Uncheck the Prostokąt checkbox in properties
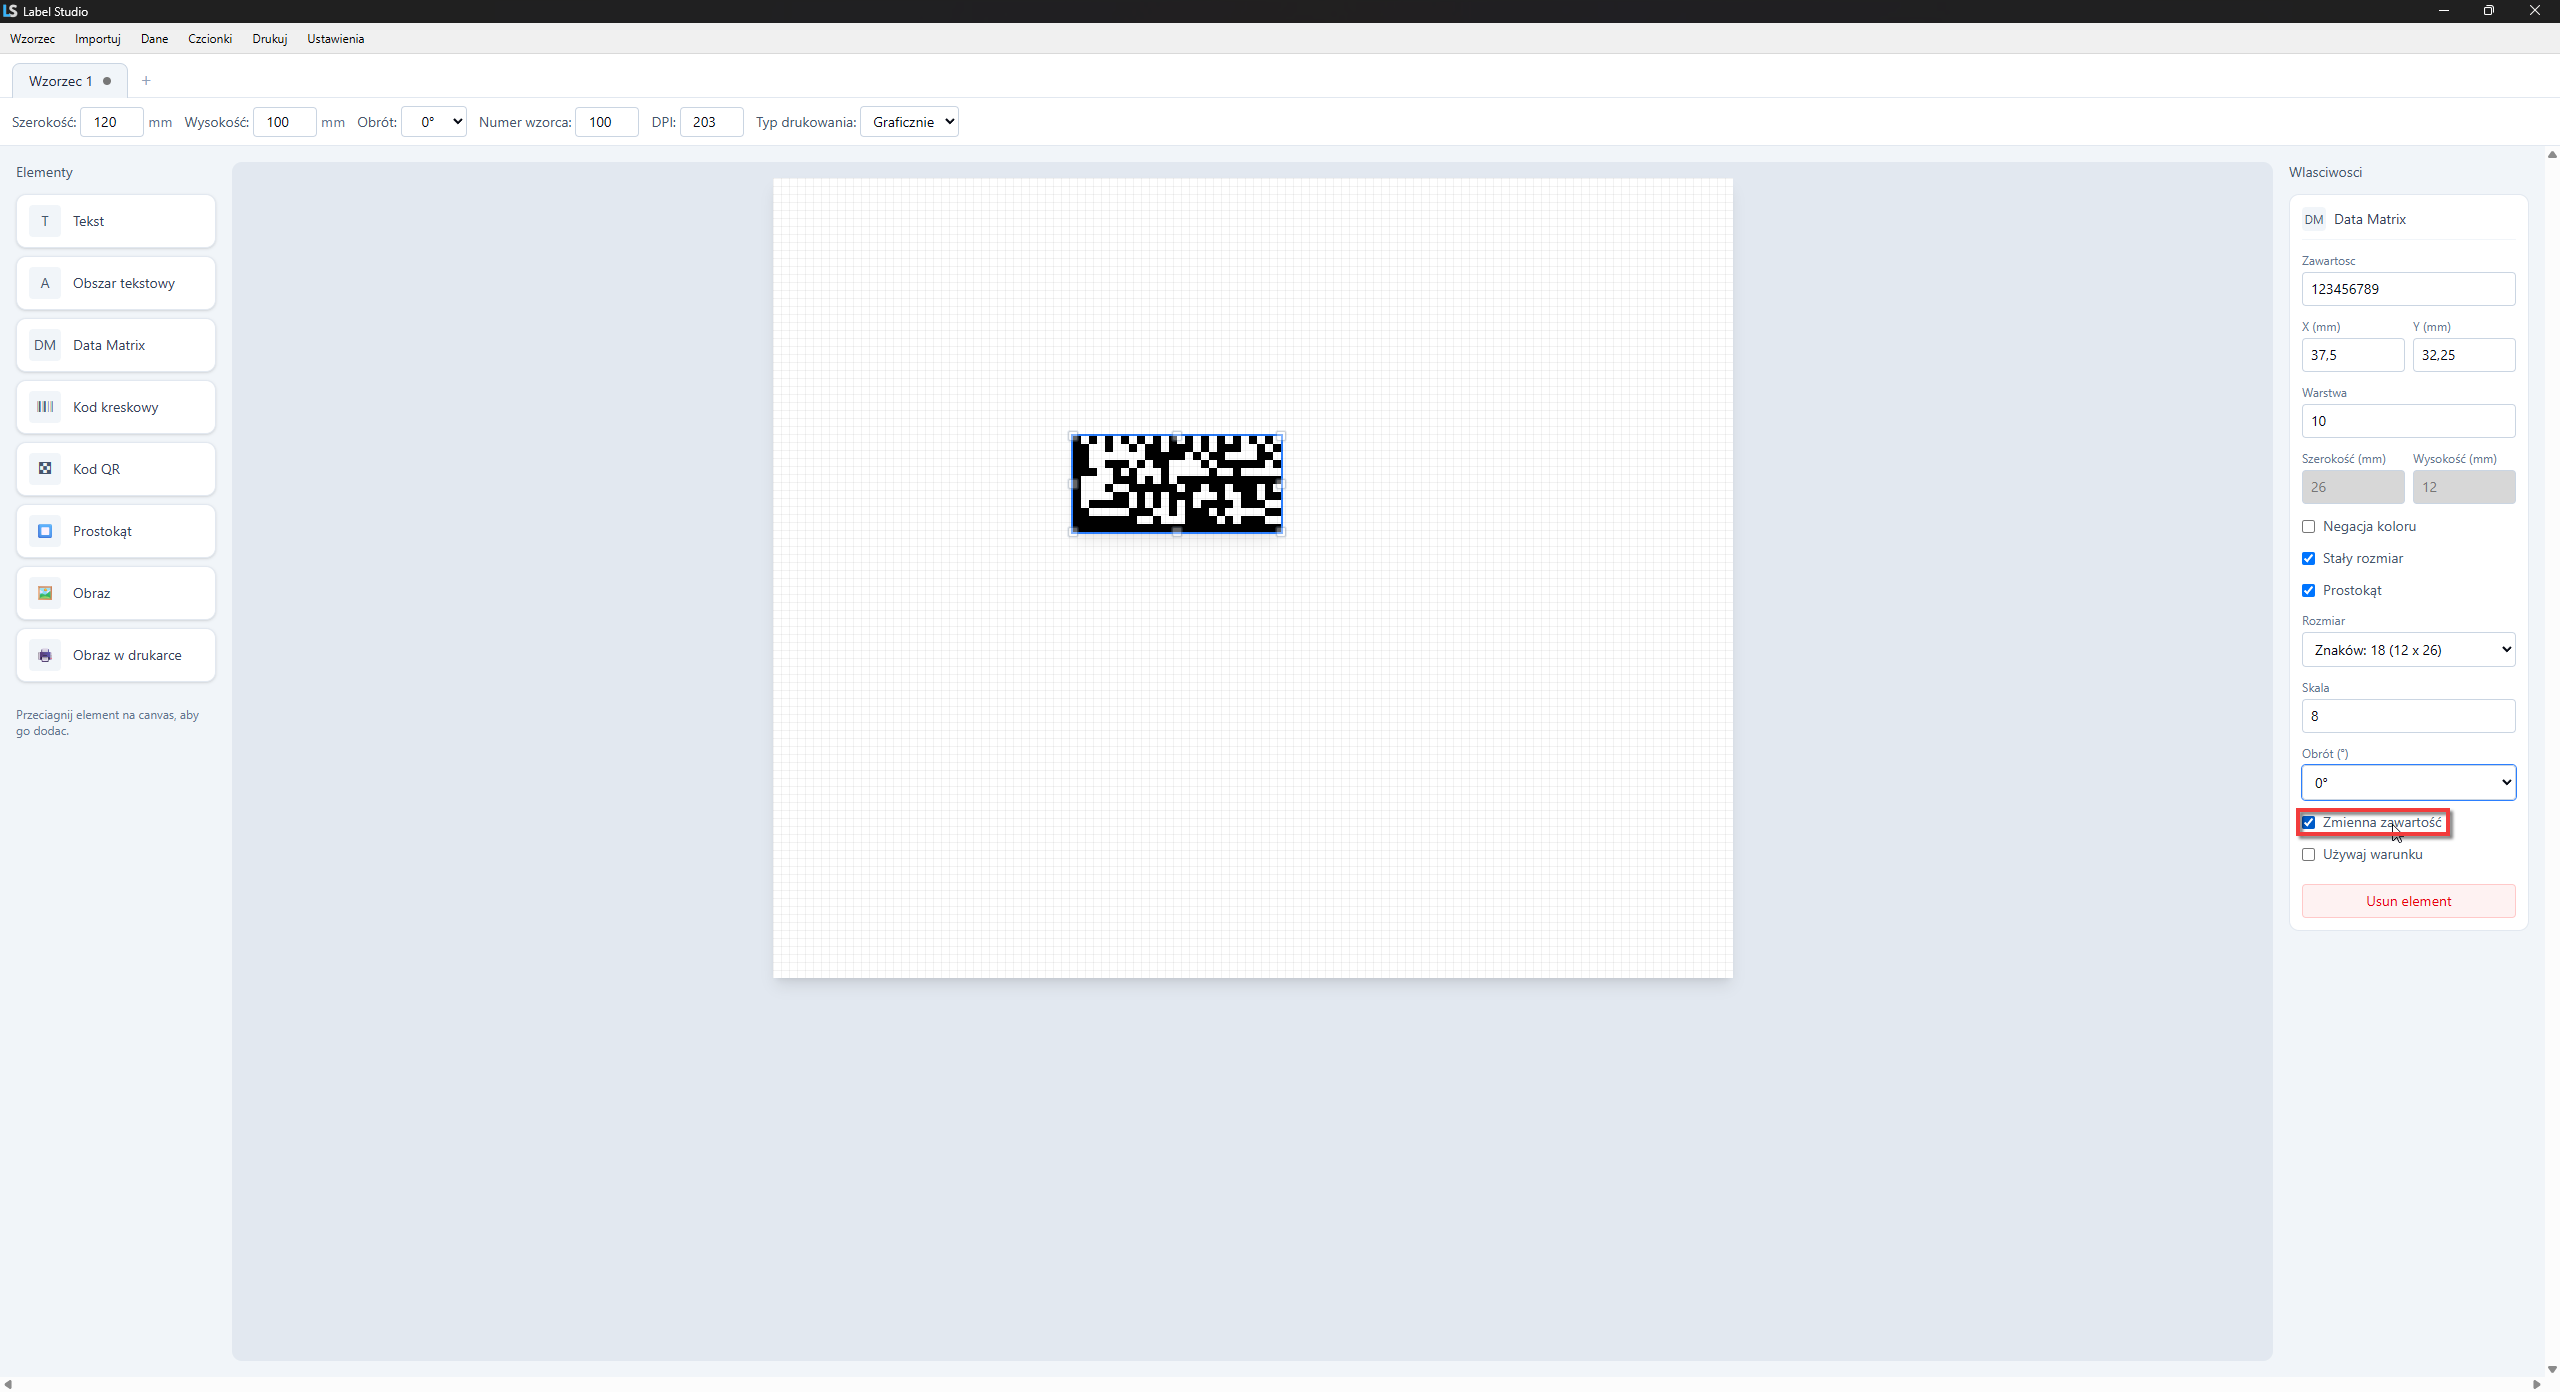This screenshot has height=1392, width=2560. click(x=2309, y=590)
